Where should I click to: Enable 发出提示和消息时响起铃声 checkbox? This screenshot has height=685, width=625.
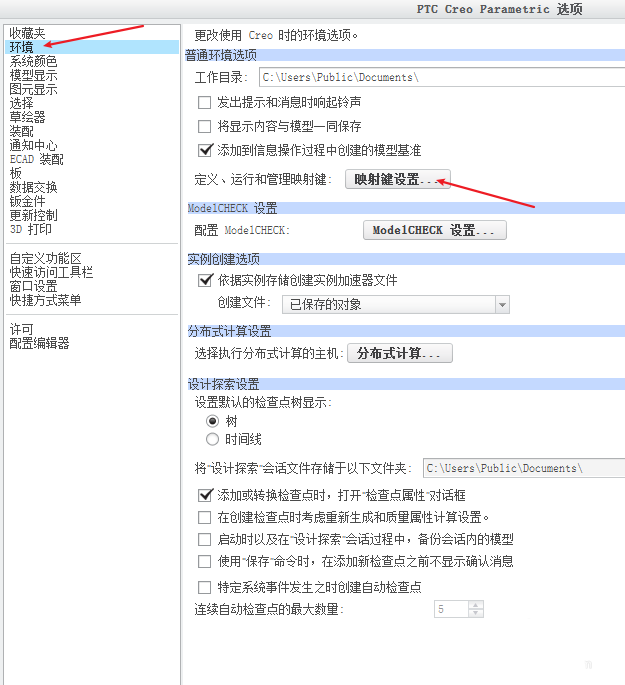pyautogui.click(x=204, y=103)
